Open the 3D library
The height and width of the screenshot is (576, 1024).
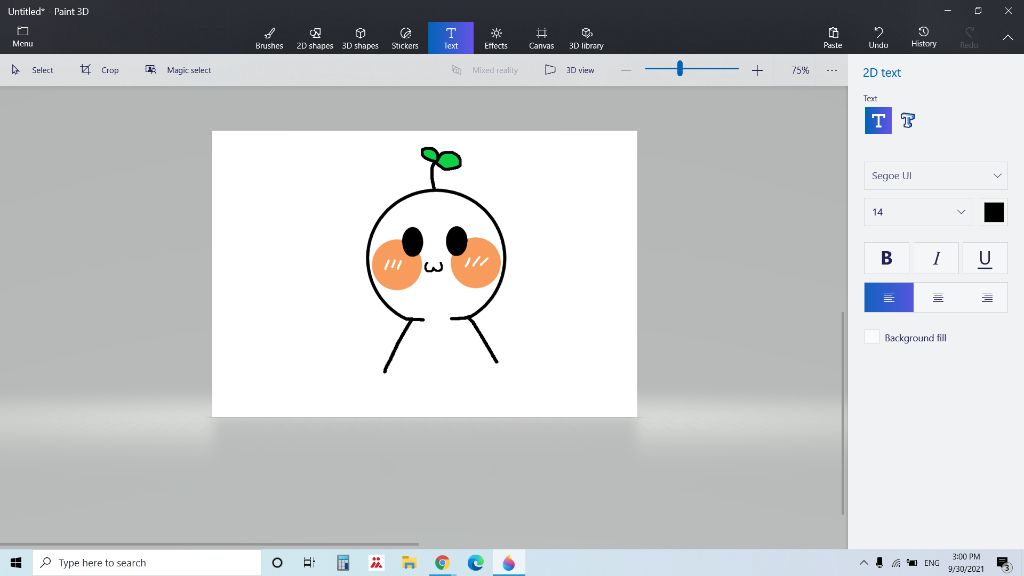(586, 38)
